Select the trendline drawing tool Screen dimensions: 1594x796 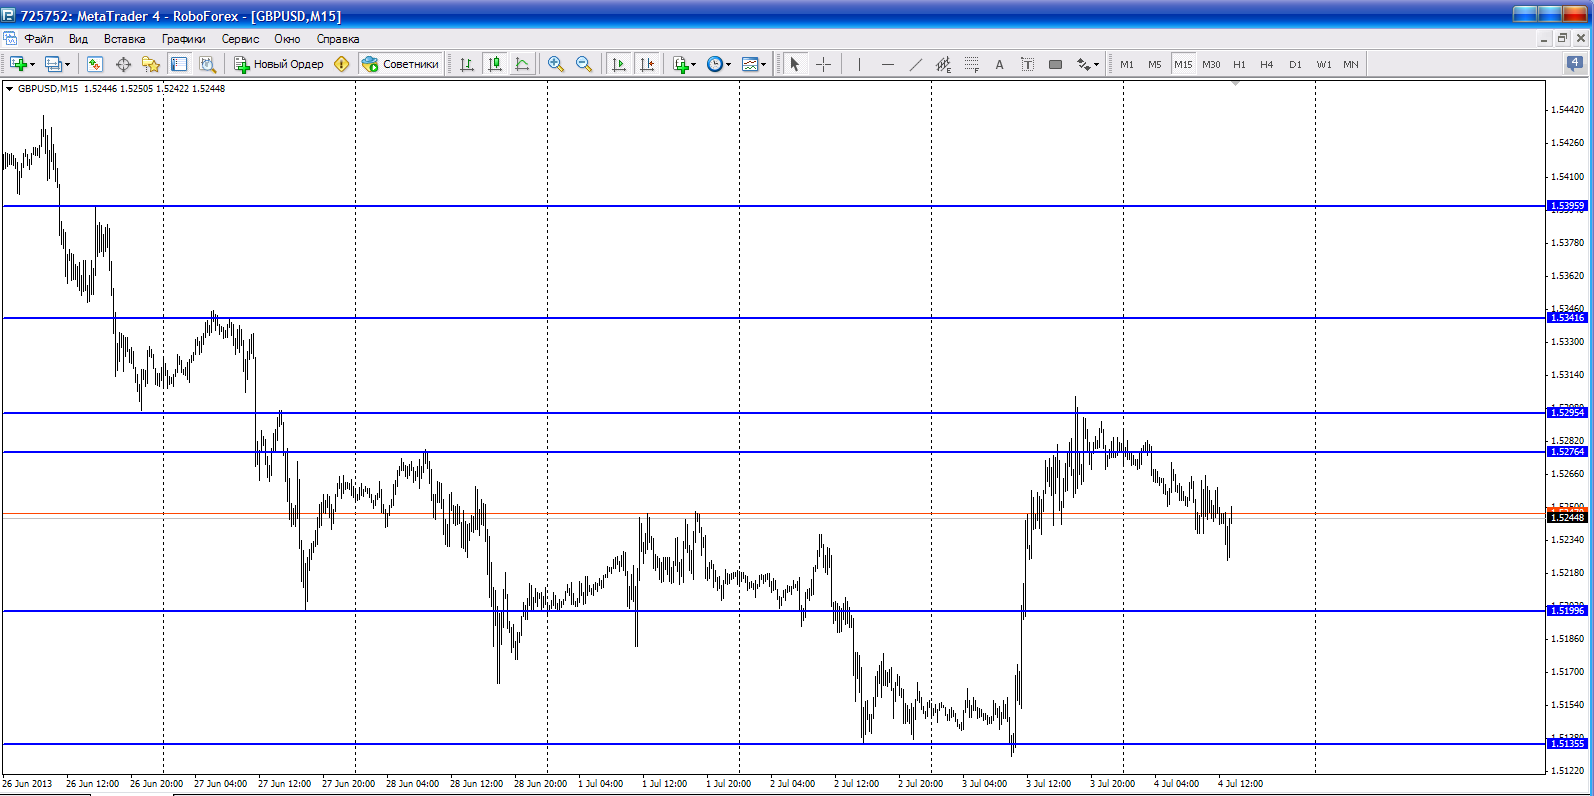coord(915,64)
